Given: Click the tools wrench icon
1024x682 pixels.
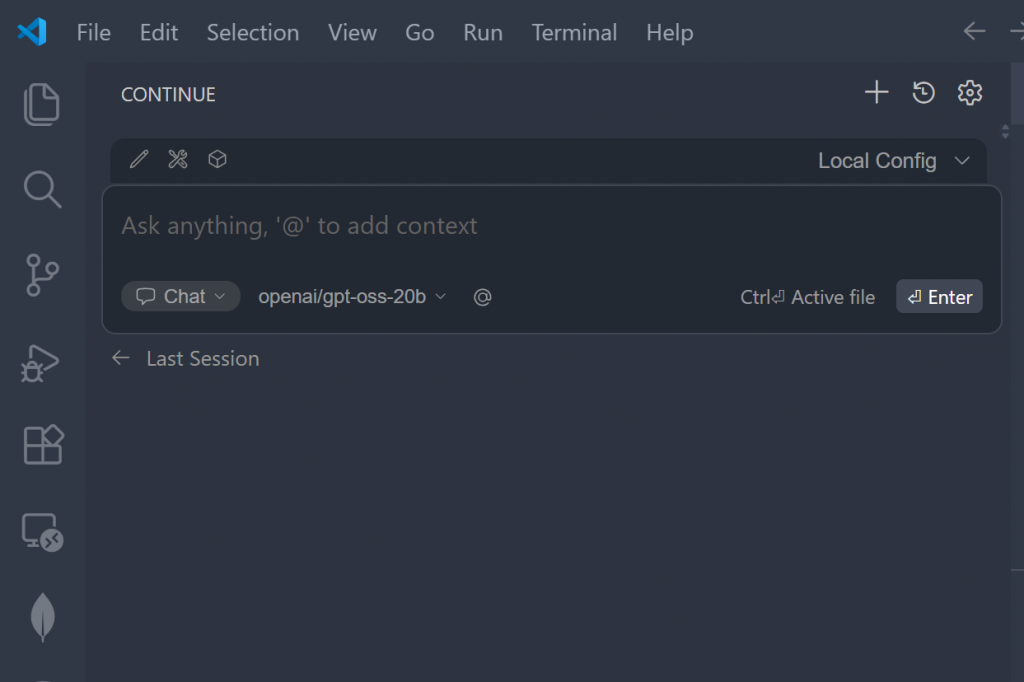Looking at the screenshot, I should click(x=178, y=159).
